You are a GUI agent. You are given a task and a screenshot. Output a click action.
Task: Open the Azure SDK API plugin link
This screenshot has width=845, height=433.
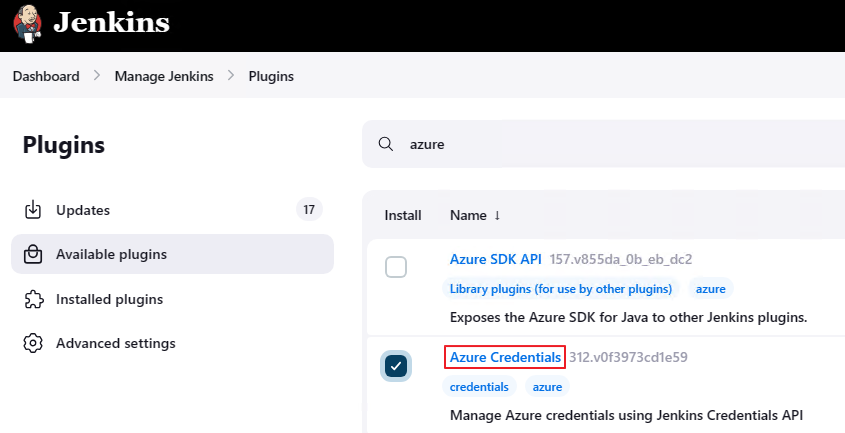click(496, 259)
